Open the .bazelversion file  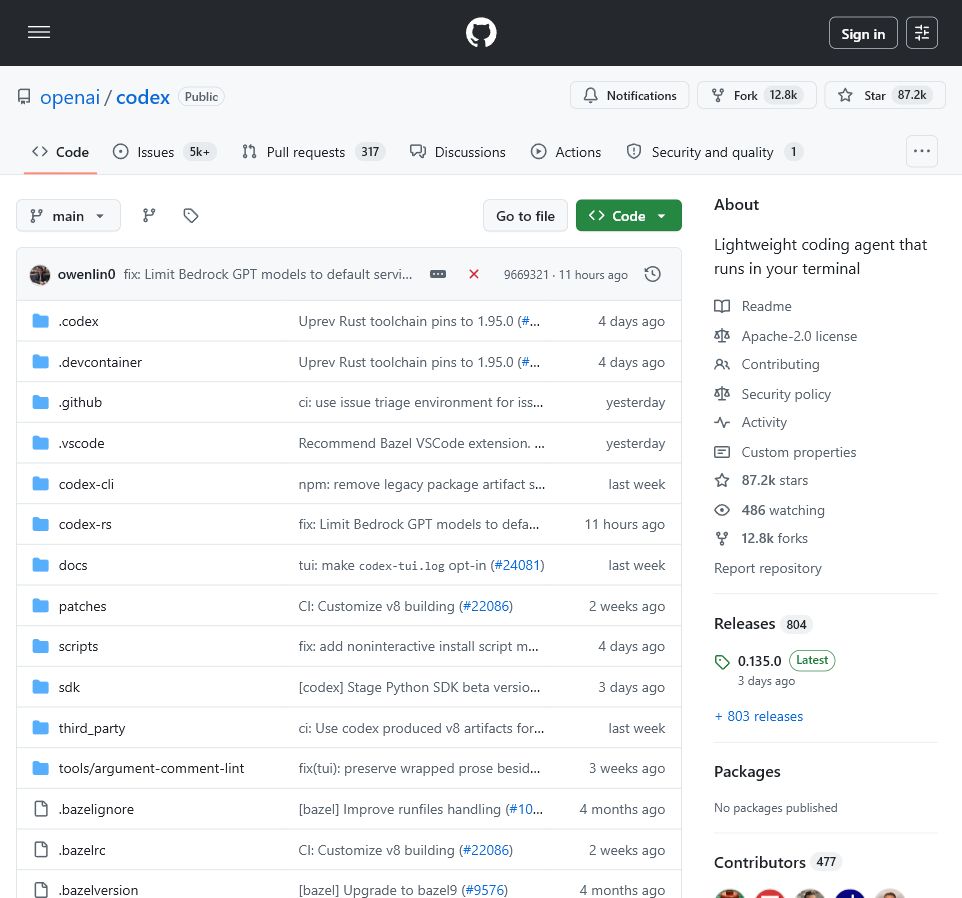click(x=98, y=890)
